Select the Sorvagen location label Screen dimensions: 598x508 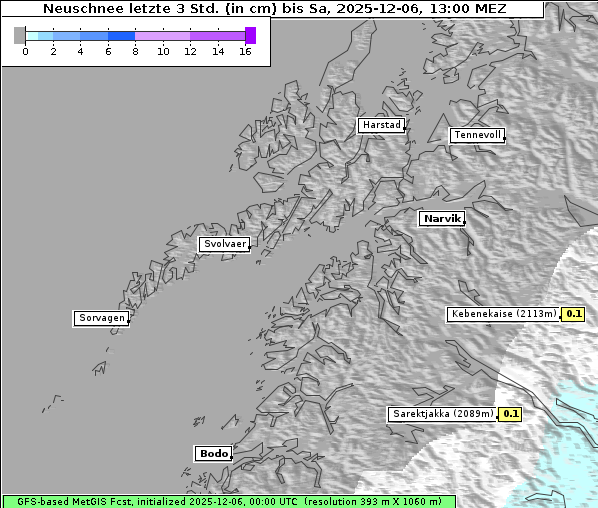[x=101, y=318]
